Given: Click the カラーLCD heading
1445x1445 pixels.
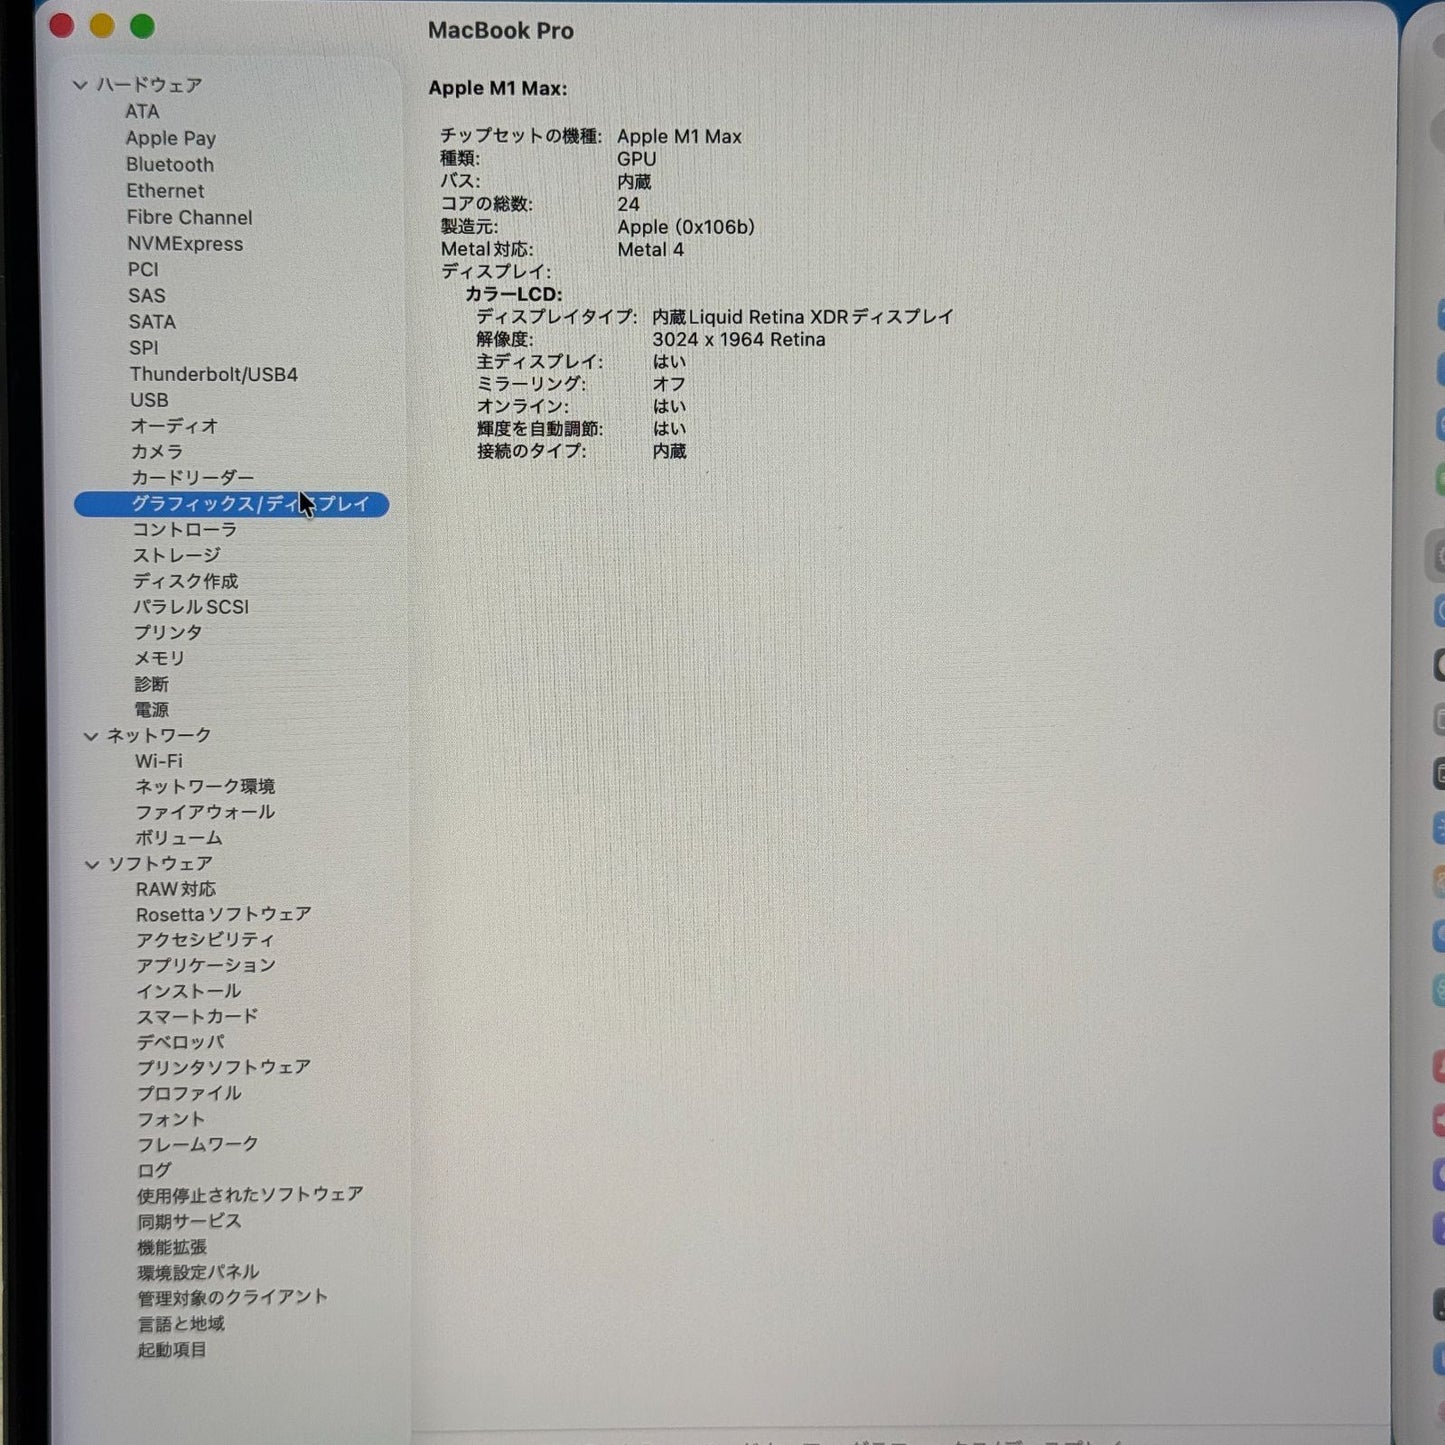Looking at the screenshot, I should [x=514, y=295].
